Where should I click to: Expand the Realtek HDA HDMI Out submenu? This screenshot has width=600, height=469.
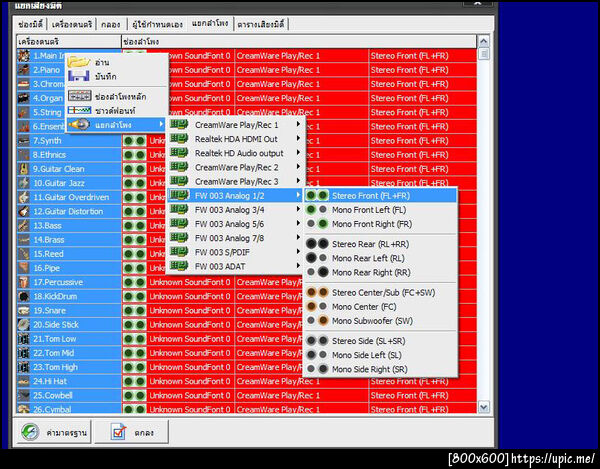tap(236, 139)
